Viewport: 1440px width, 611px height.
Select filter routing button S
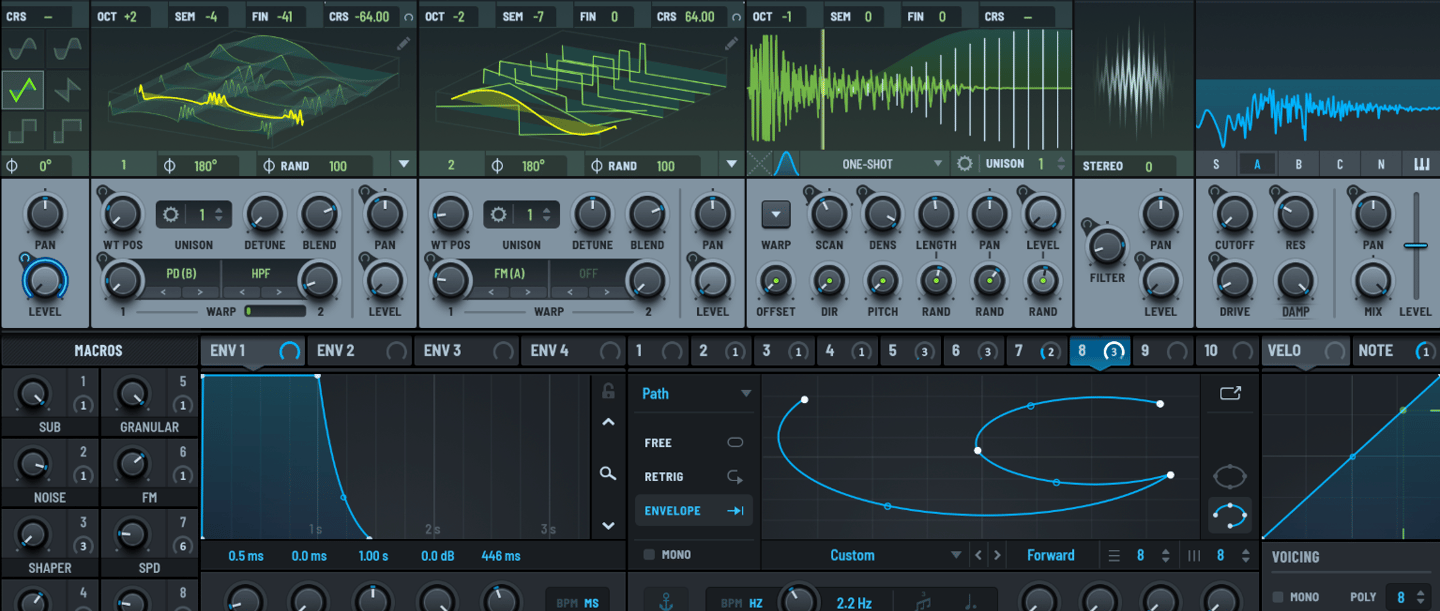1216,165
